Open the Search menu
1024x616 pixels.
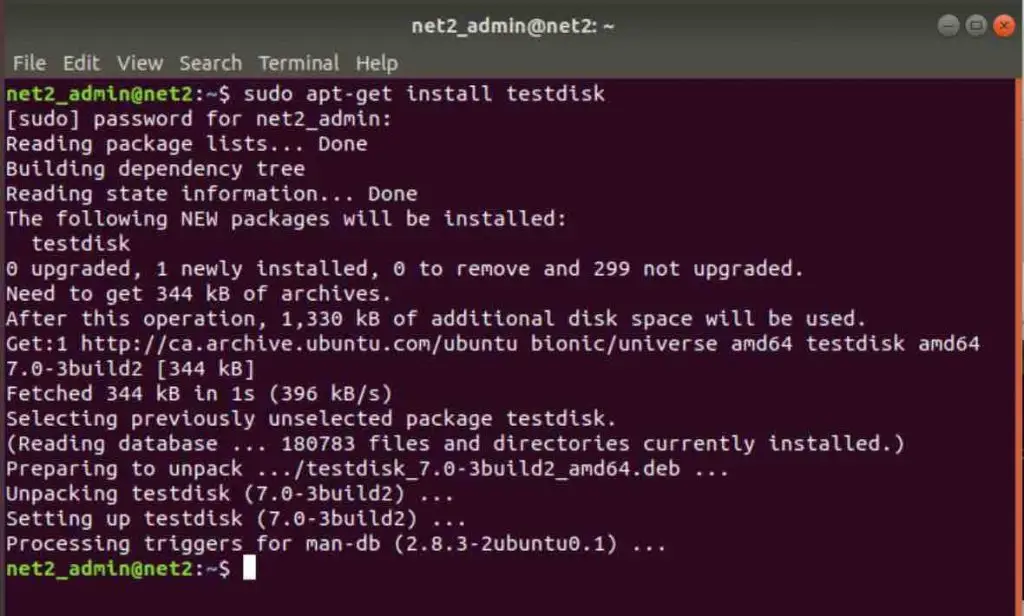pos(210,62)
